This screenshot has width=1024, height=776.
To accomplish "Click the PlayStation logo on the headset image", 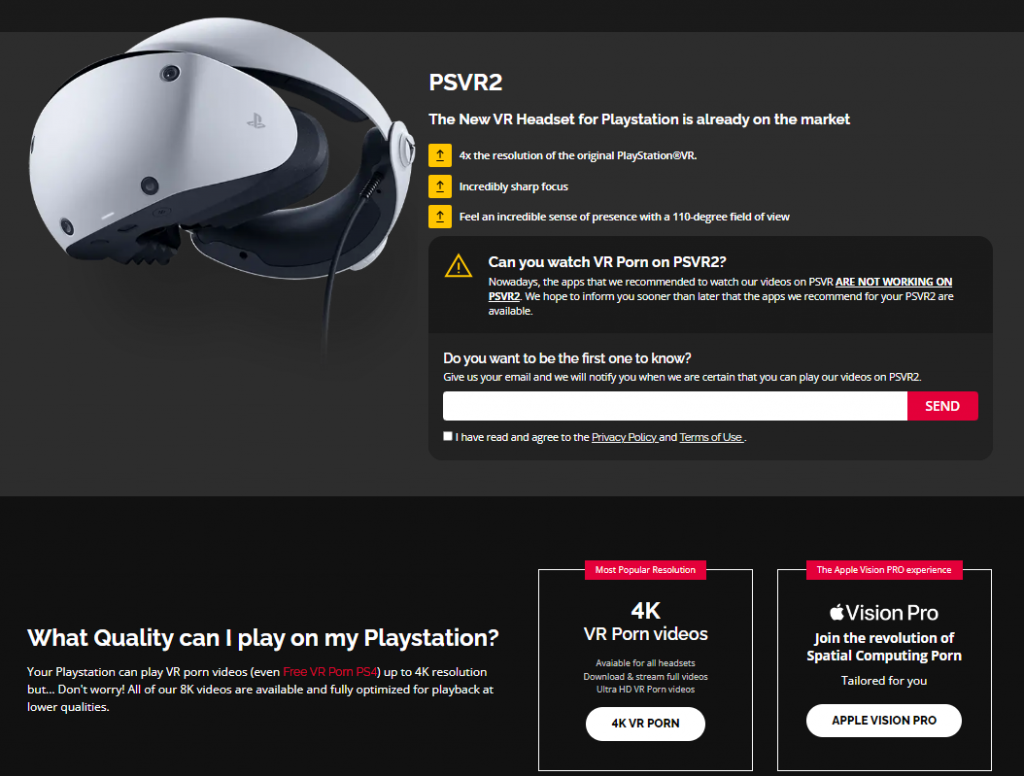I will (x=256, y=121).
